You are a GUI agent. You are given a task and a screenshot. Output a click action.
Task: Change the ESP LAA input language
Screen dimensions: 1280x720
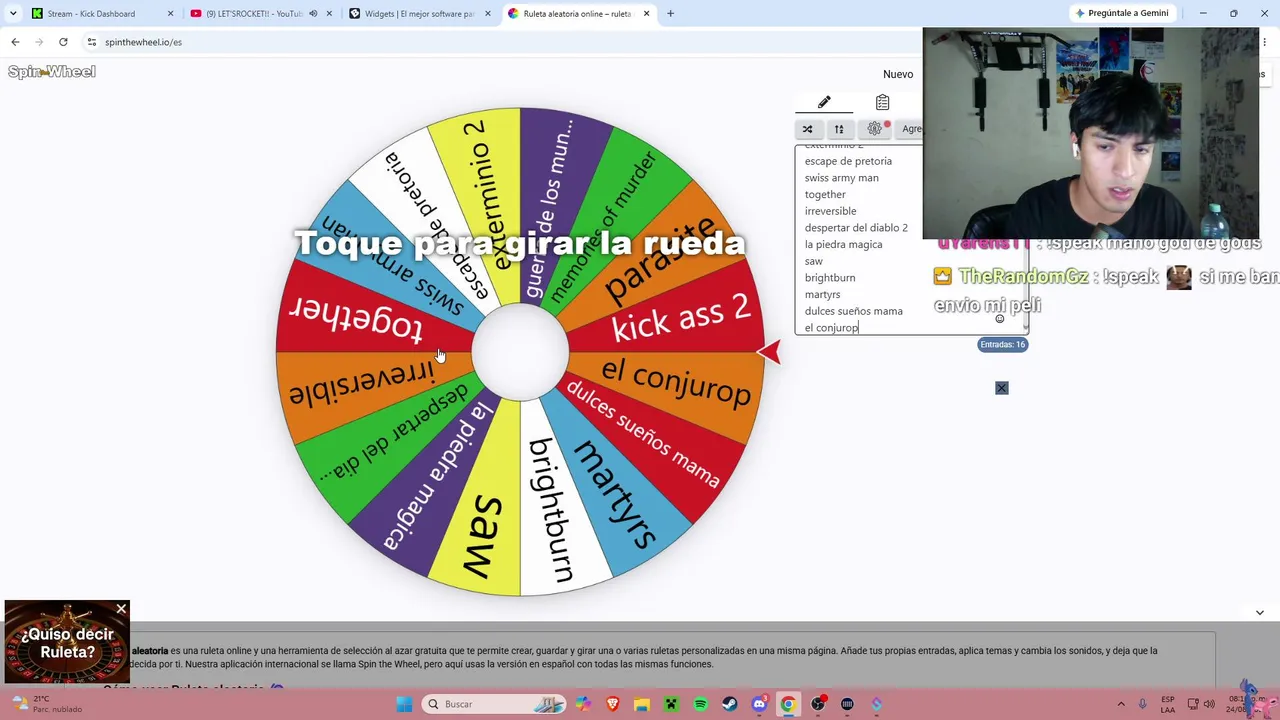point(1168,704)
